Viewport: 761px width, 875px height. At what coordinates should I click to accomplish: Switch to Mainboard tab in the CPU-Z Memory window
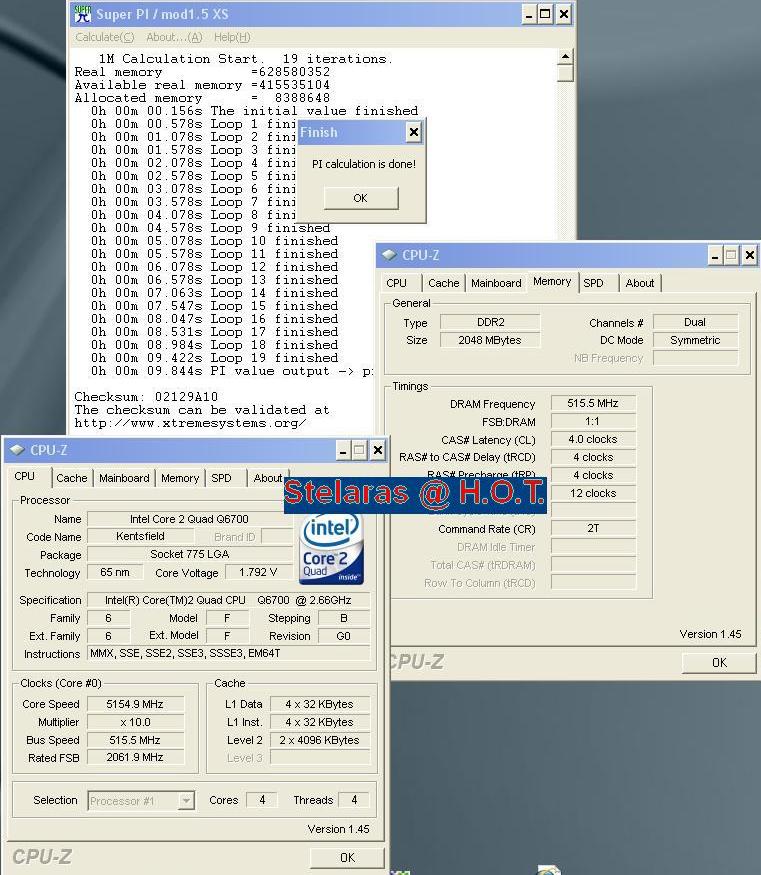click(x=496, y=283)
